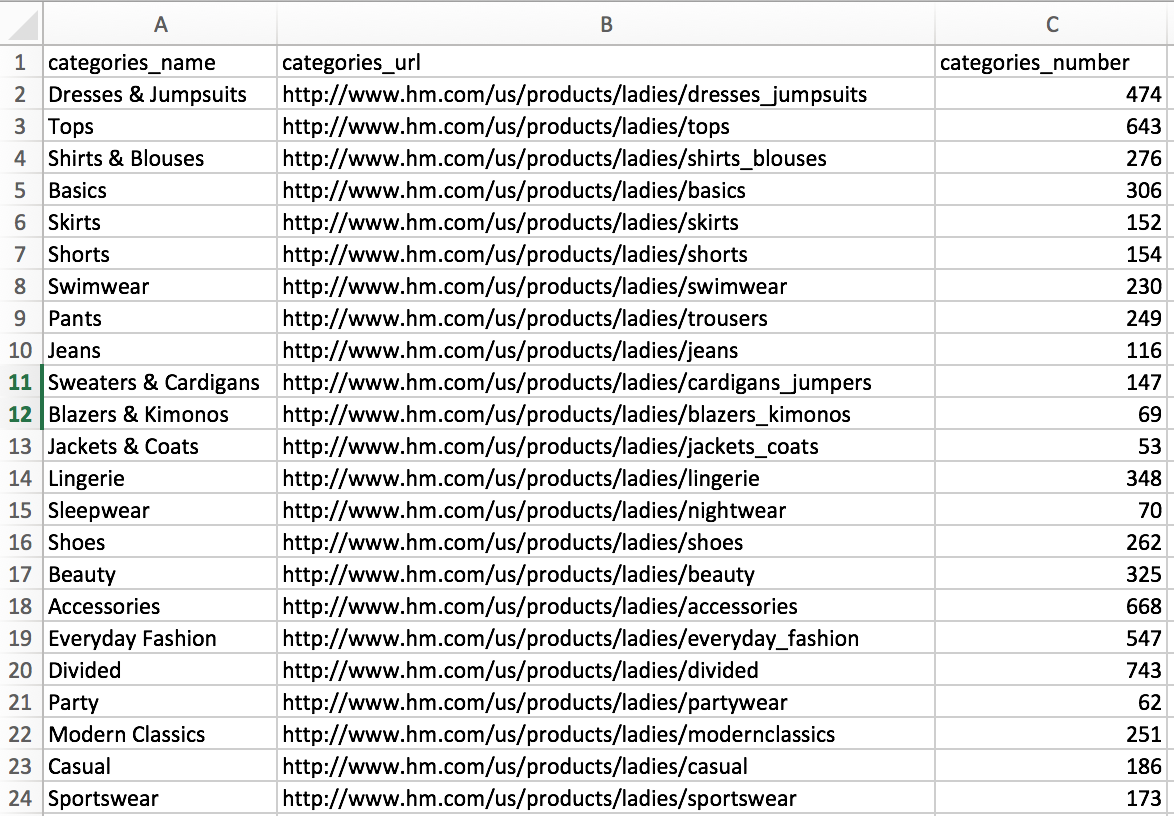Select the cell with value 643
The image size is (1174, 816).
pos(1051,126)
